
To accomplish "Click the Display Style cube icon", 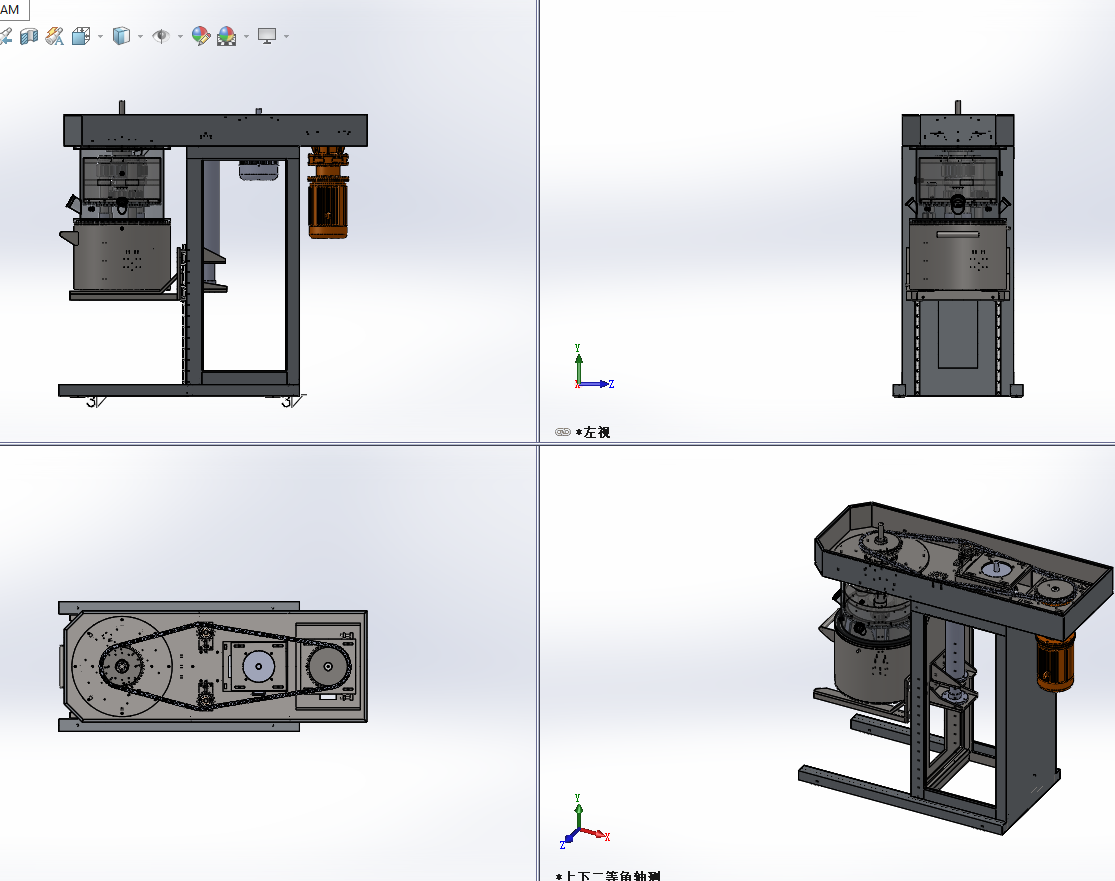I will coord(122,36).
